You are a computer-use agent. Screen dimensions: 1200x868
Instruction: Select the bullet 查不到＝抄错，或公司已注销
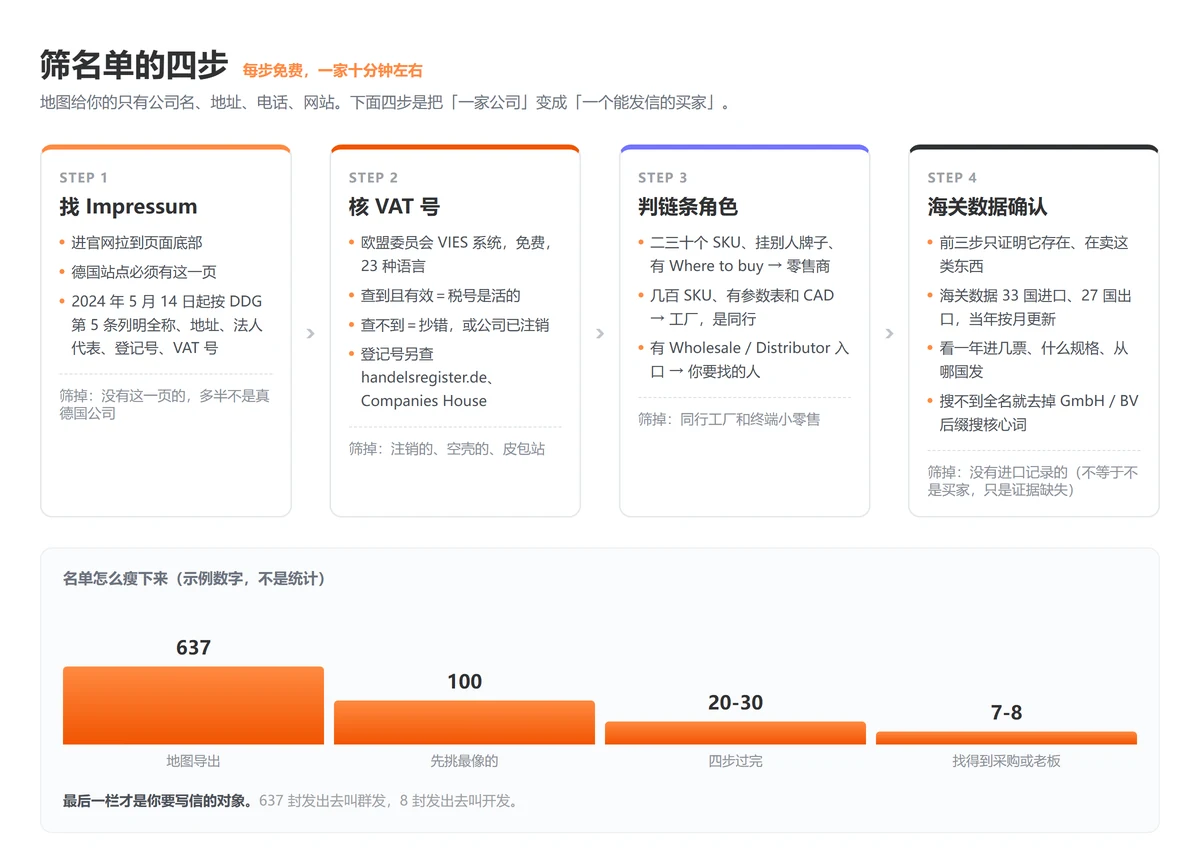point(455,325)
